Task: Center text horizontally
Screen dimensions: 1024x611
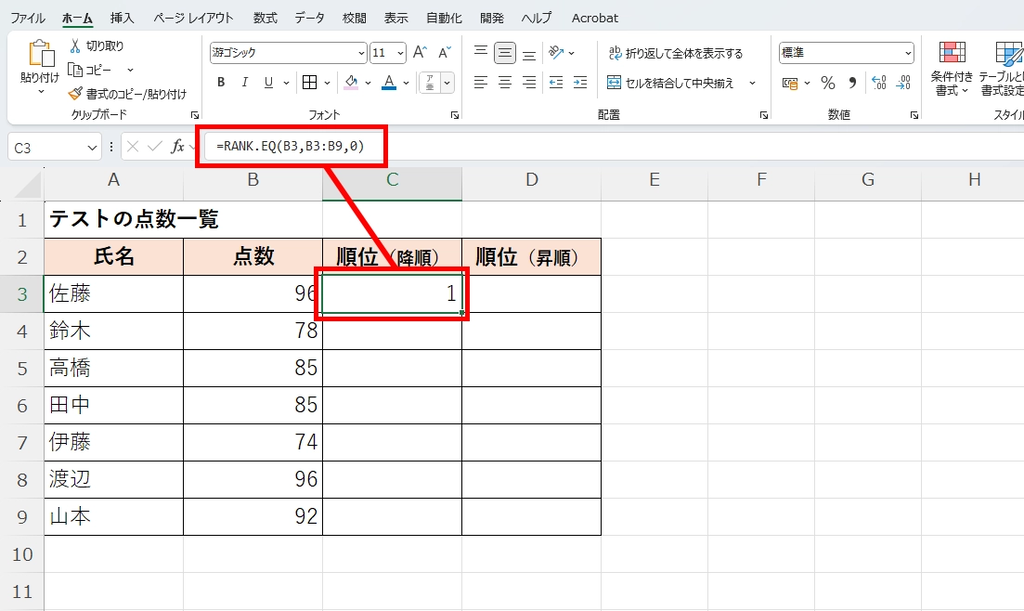Action: pos(505,82)
